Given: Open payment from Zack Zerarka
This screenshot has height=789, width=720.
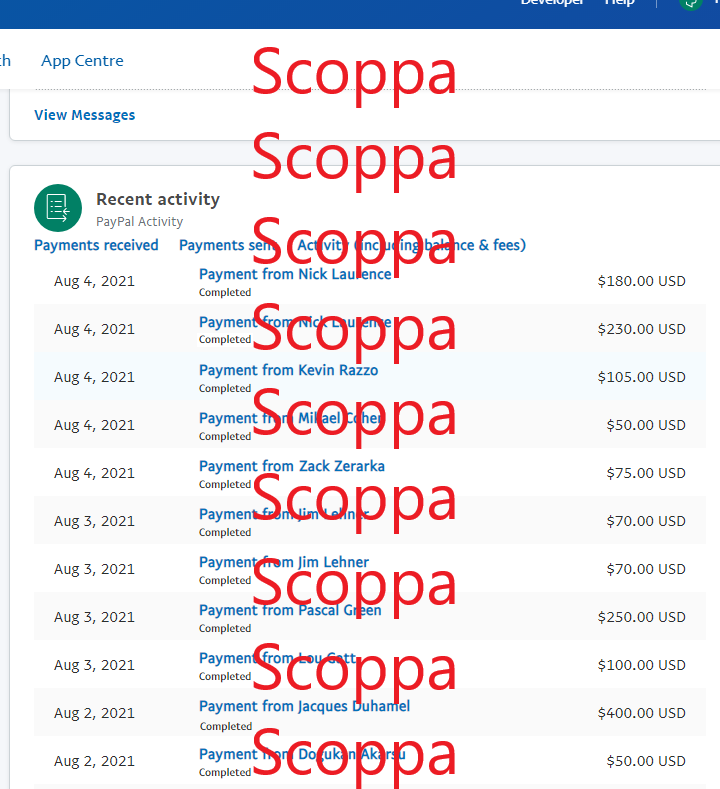Looking at the screenshot, I should [291, 466].
